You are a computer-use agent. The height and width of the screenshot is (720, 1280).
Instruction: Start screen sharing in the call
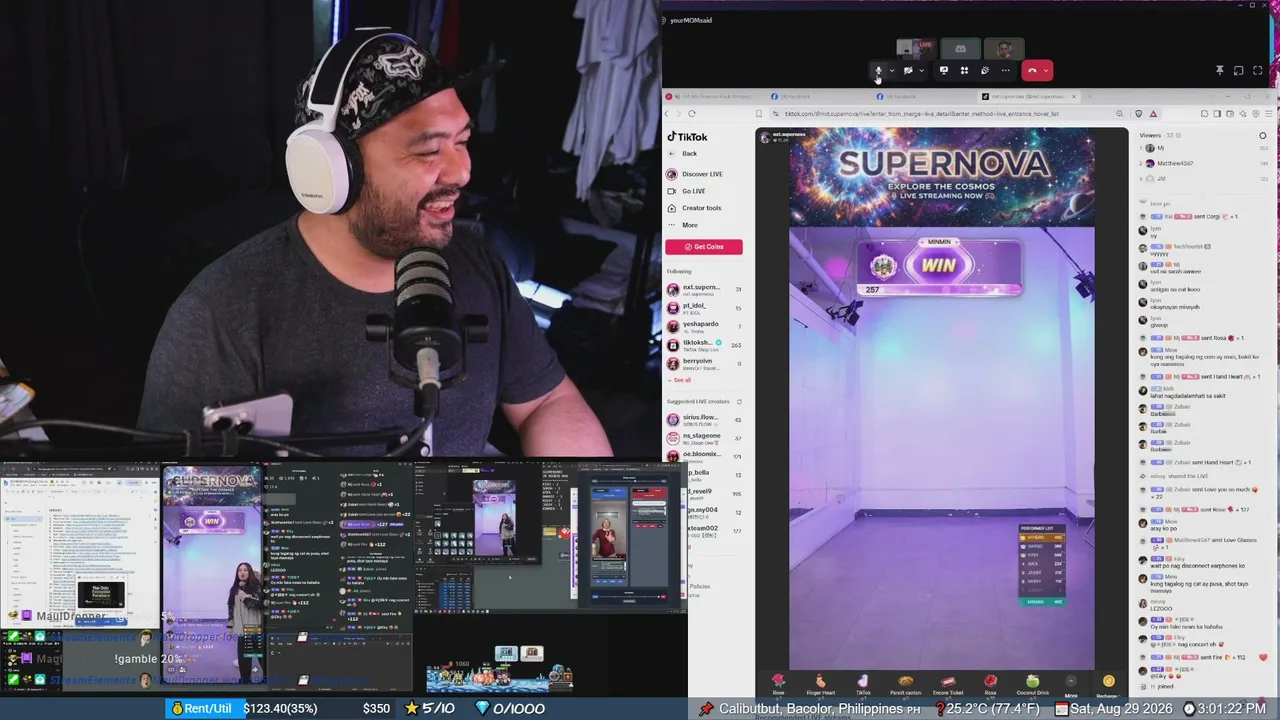point(943,71)
